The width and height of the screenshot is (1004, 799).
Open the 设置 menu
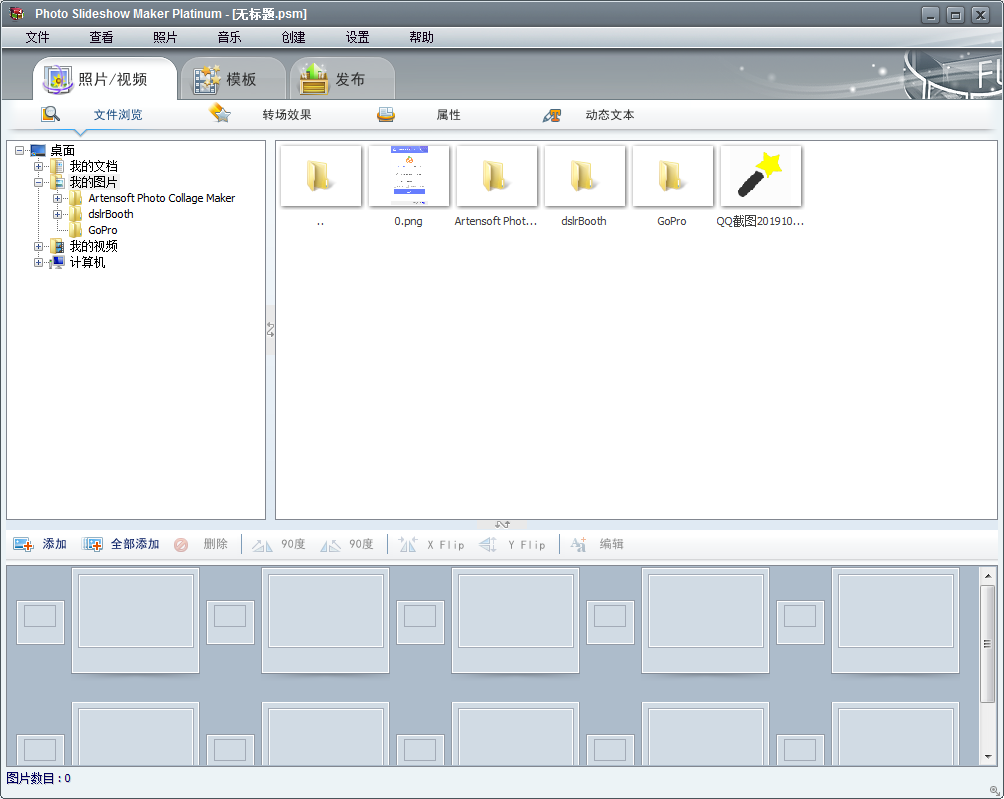pyautogui.click(x=357, y=37)
